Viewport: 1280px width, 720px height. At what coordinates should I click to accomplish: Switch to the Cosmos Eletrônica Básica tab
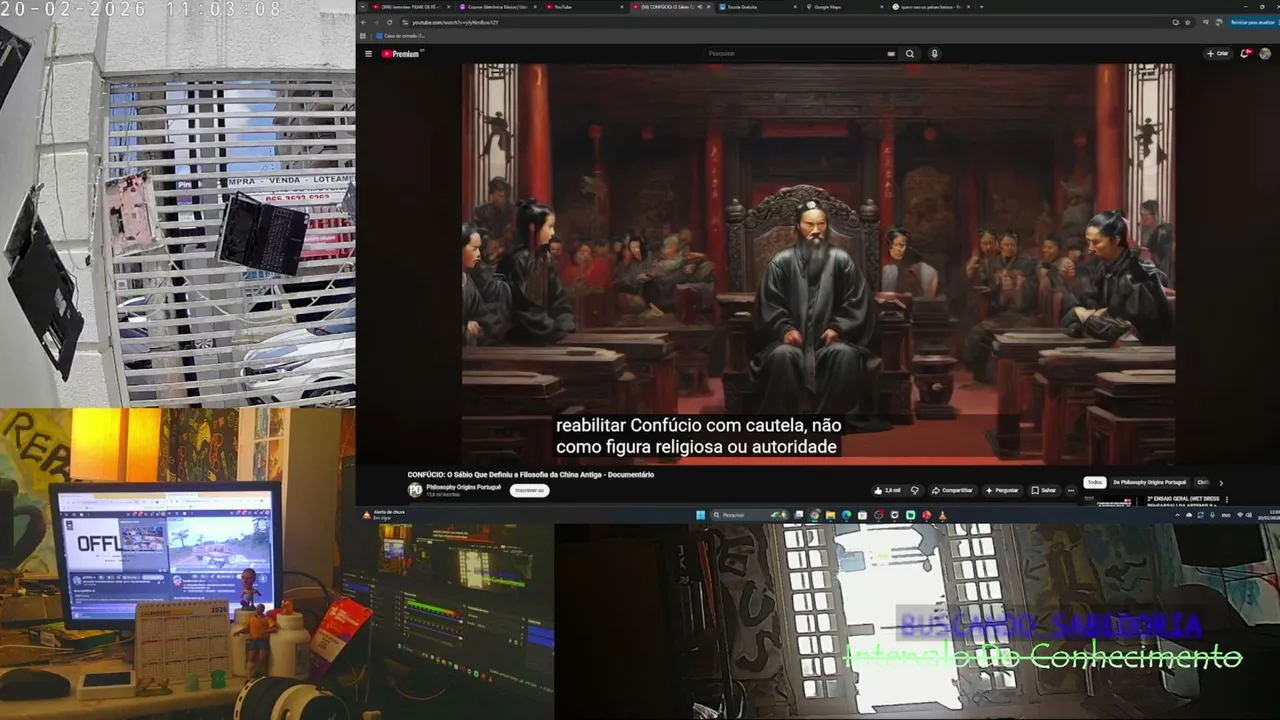tap(498, 7)
